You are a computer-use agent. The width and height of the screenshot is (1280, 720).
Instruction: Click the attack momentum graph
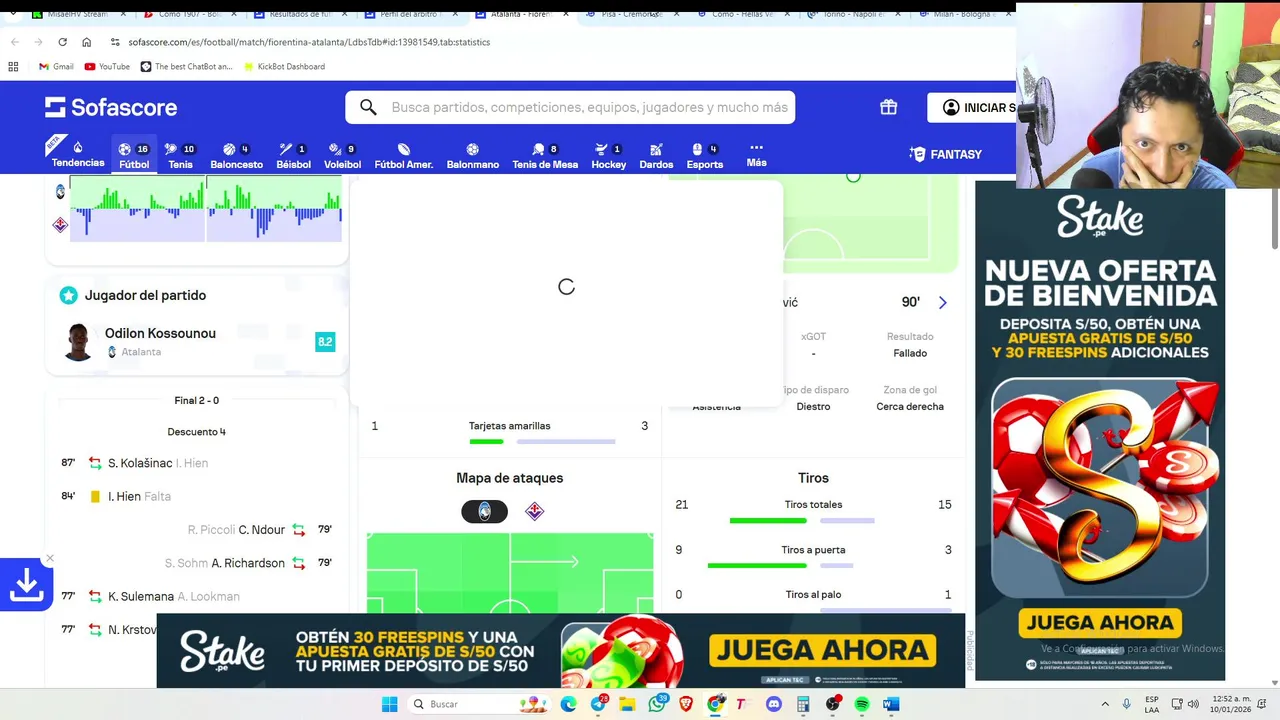point(205,209)
